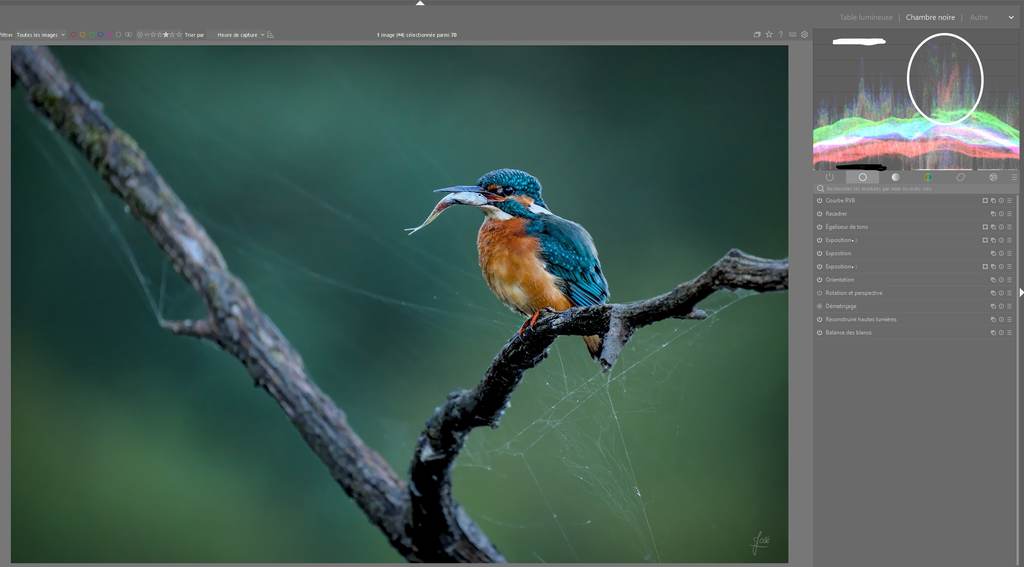Click the blue color label filter

101,35
